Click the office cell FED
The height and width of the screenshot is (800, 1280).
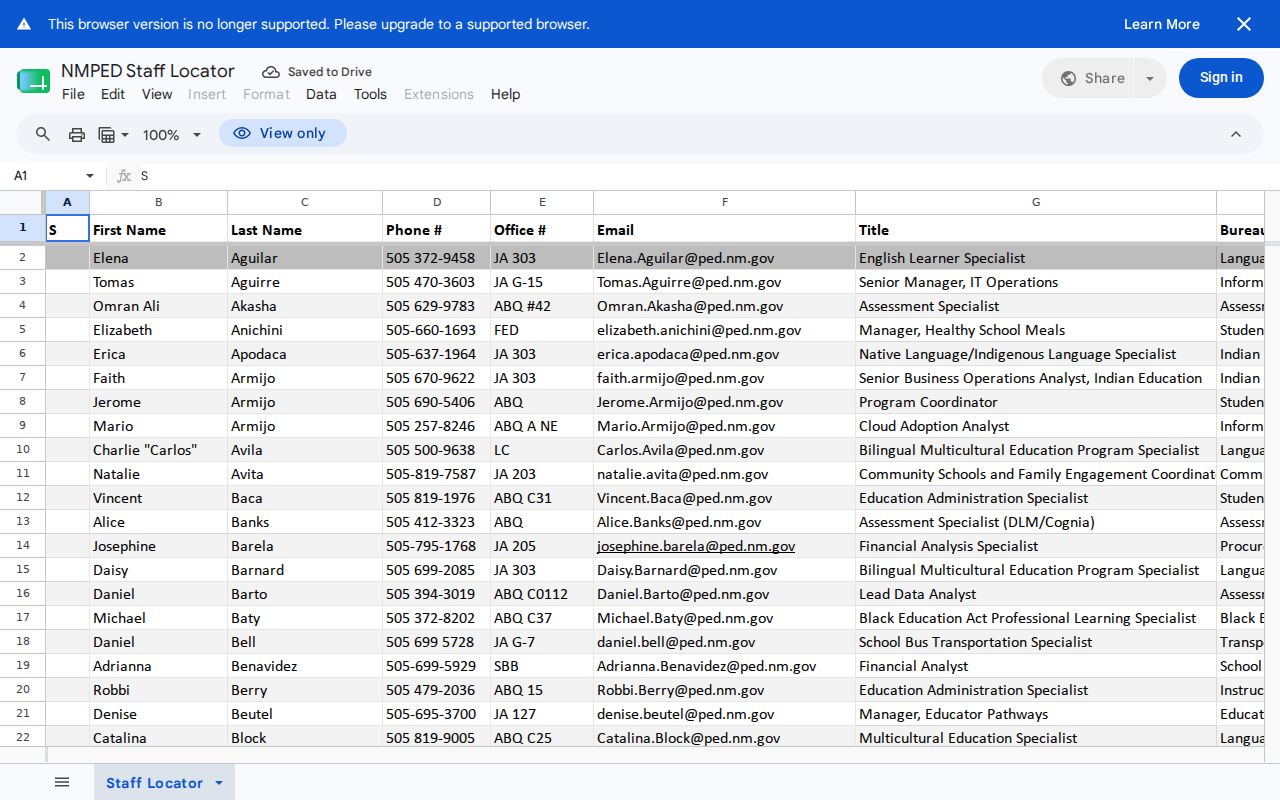click(x=542, y=330)
